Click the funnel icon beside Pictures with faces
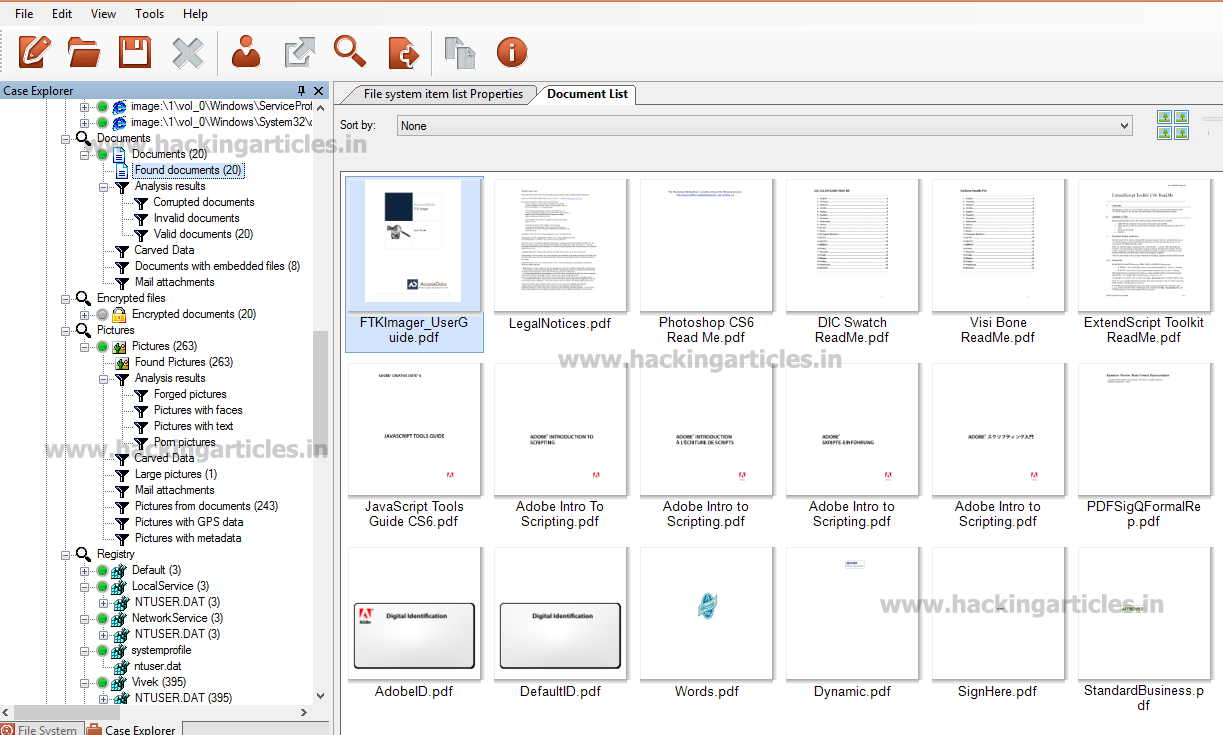The image size is (1223, 735). tap(142, 410)
